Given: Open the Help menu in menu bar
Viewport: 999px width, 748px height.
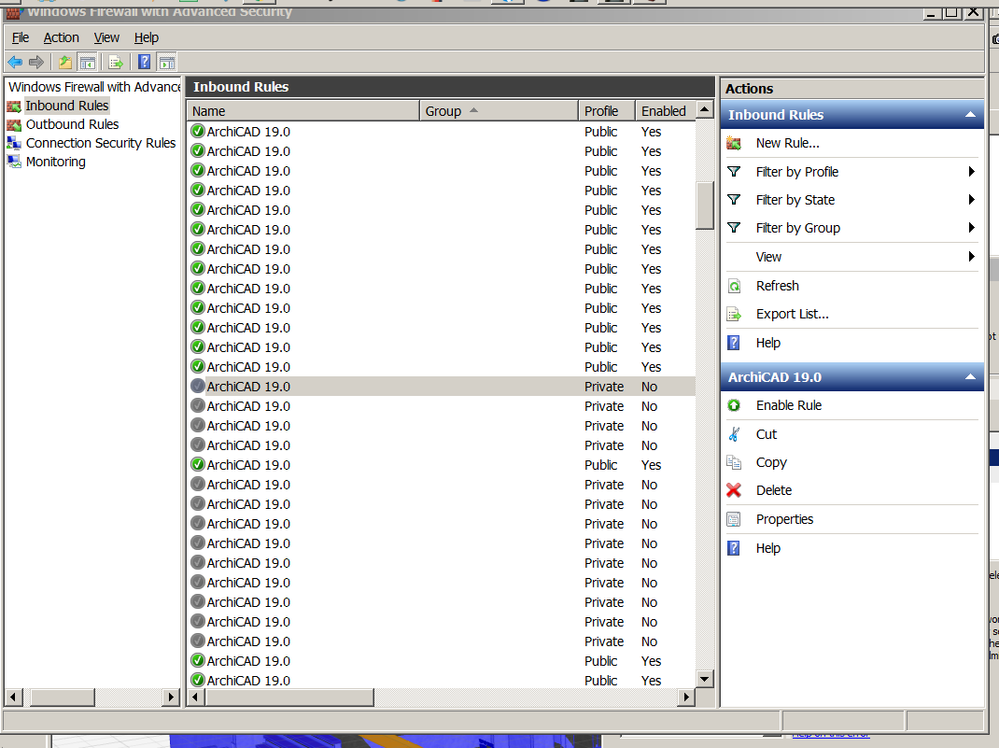Looking at the screenshot, I should pos(146,38).
